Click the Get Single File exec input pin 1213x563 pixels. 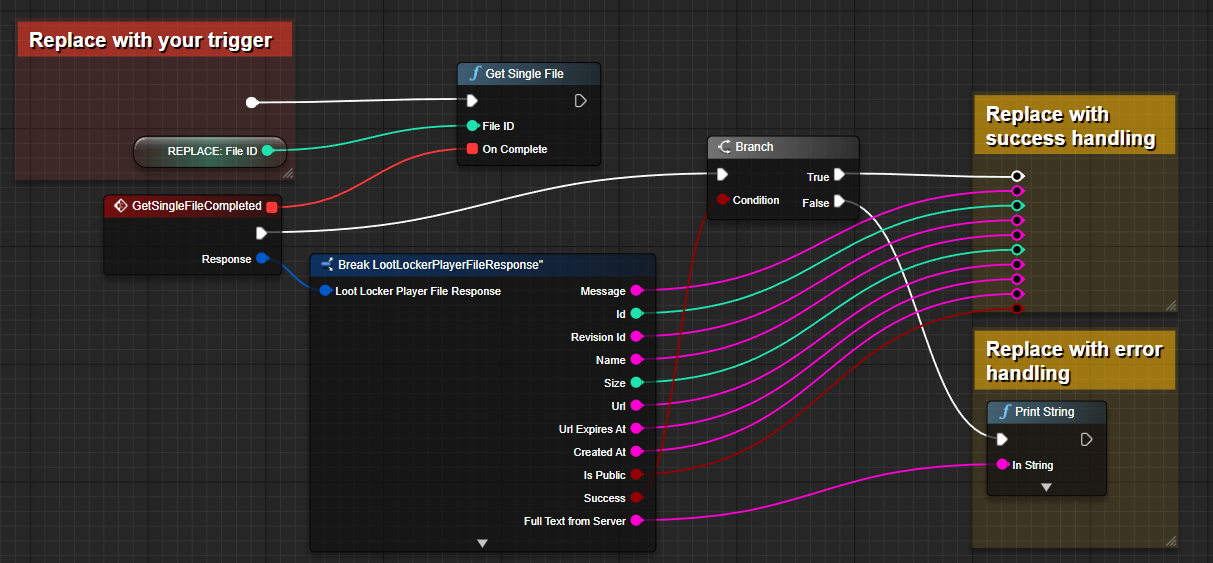coord(472,101)
